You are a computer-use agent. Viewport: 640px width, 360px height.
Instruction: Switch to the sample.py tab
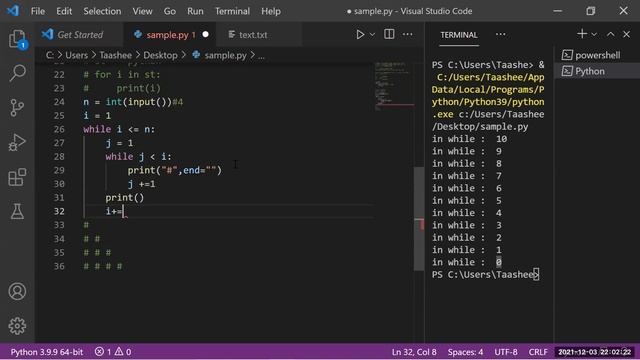pos(170,35)
